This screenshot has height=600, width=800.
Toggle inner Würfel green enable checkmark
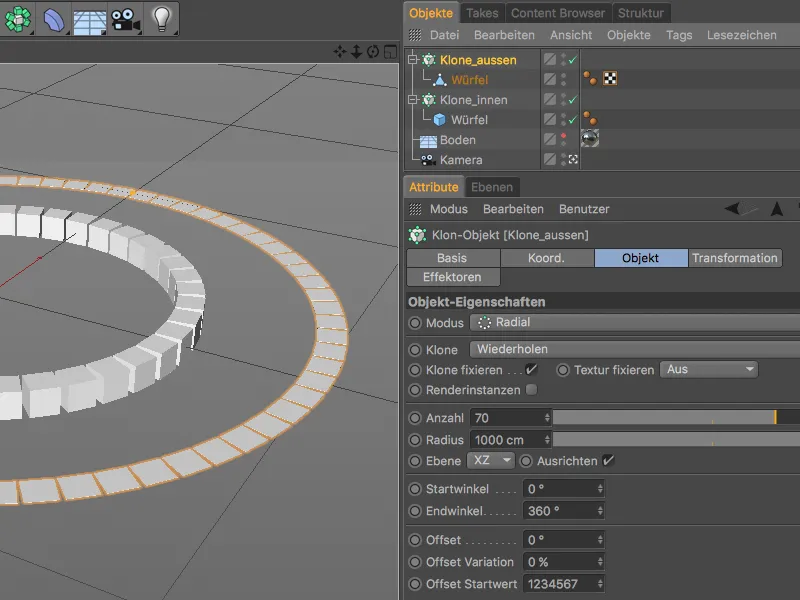(x=573, y=119)
